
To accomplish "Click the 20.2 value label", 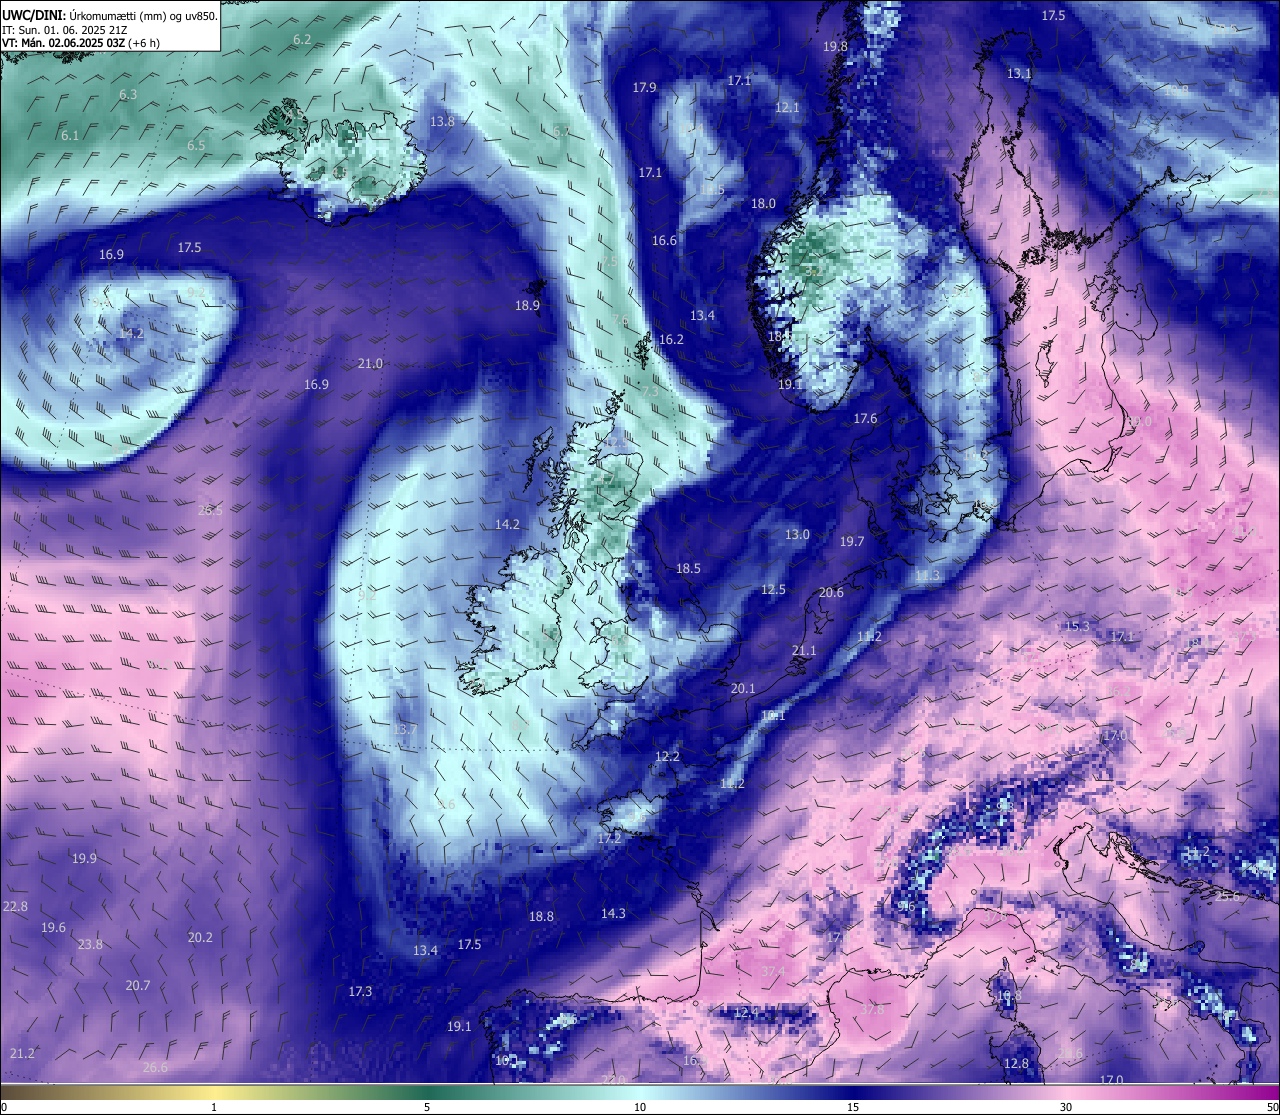I will (200, 938).
